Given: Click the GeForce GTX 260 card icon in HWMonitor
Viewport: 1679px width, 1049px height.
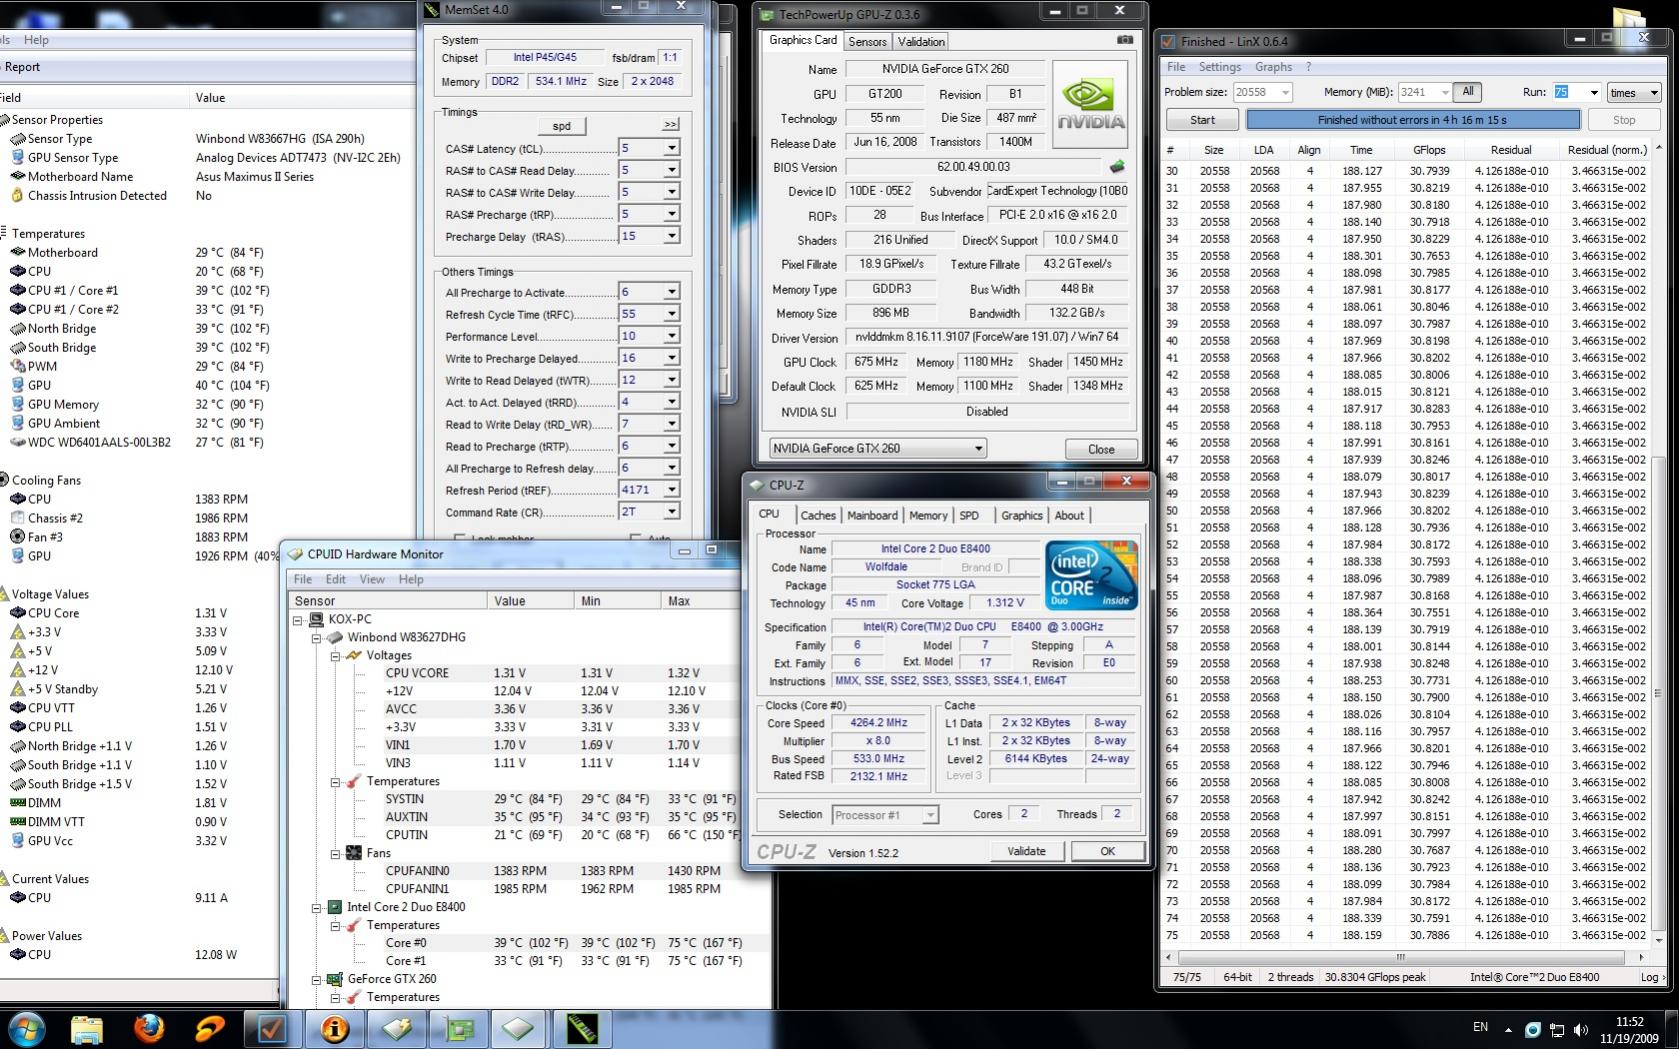Looking at the screenshot, I should (x=335, y=979).
